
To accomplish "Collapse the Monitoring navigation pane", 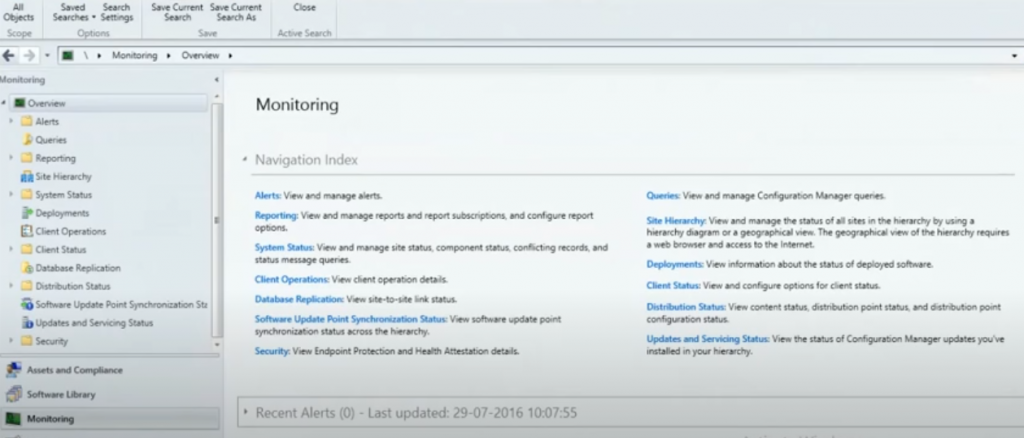I will 217,80.
